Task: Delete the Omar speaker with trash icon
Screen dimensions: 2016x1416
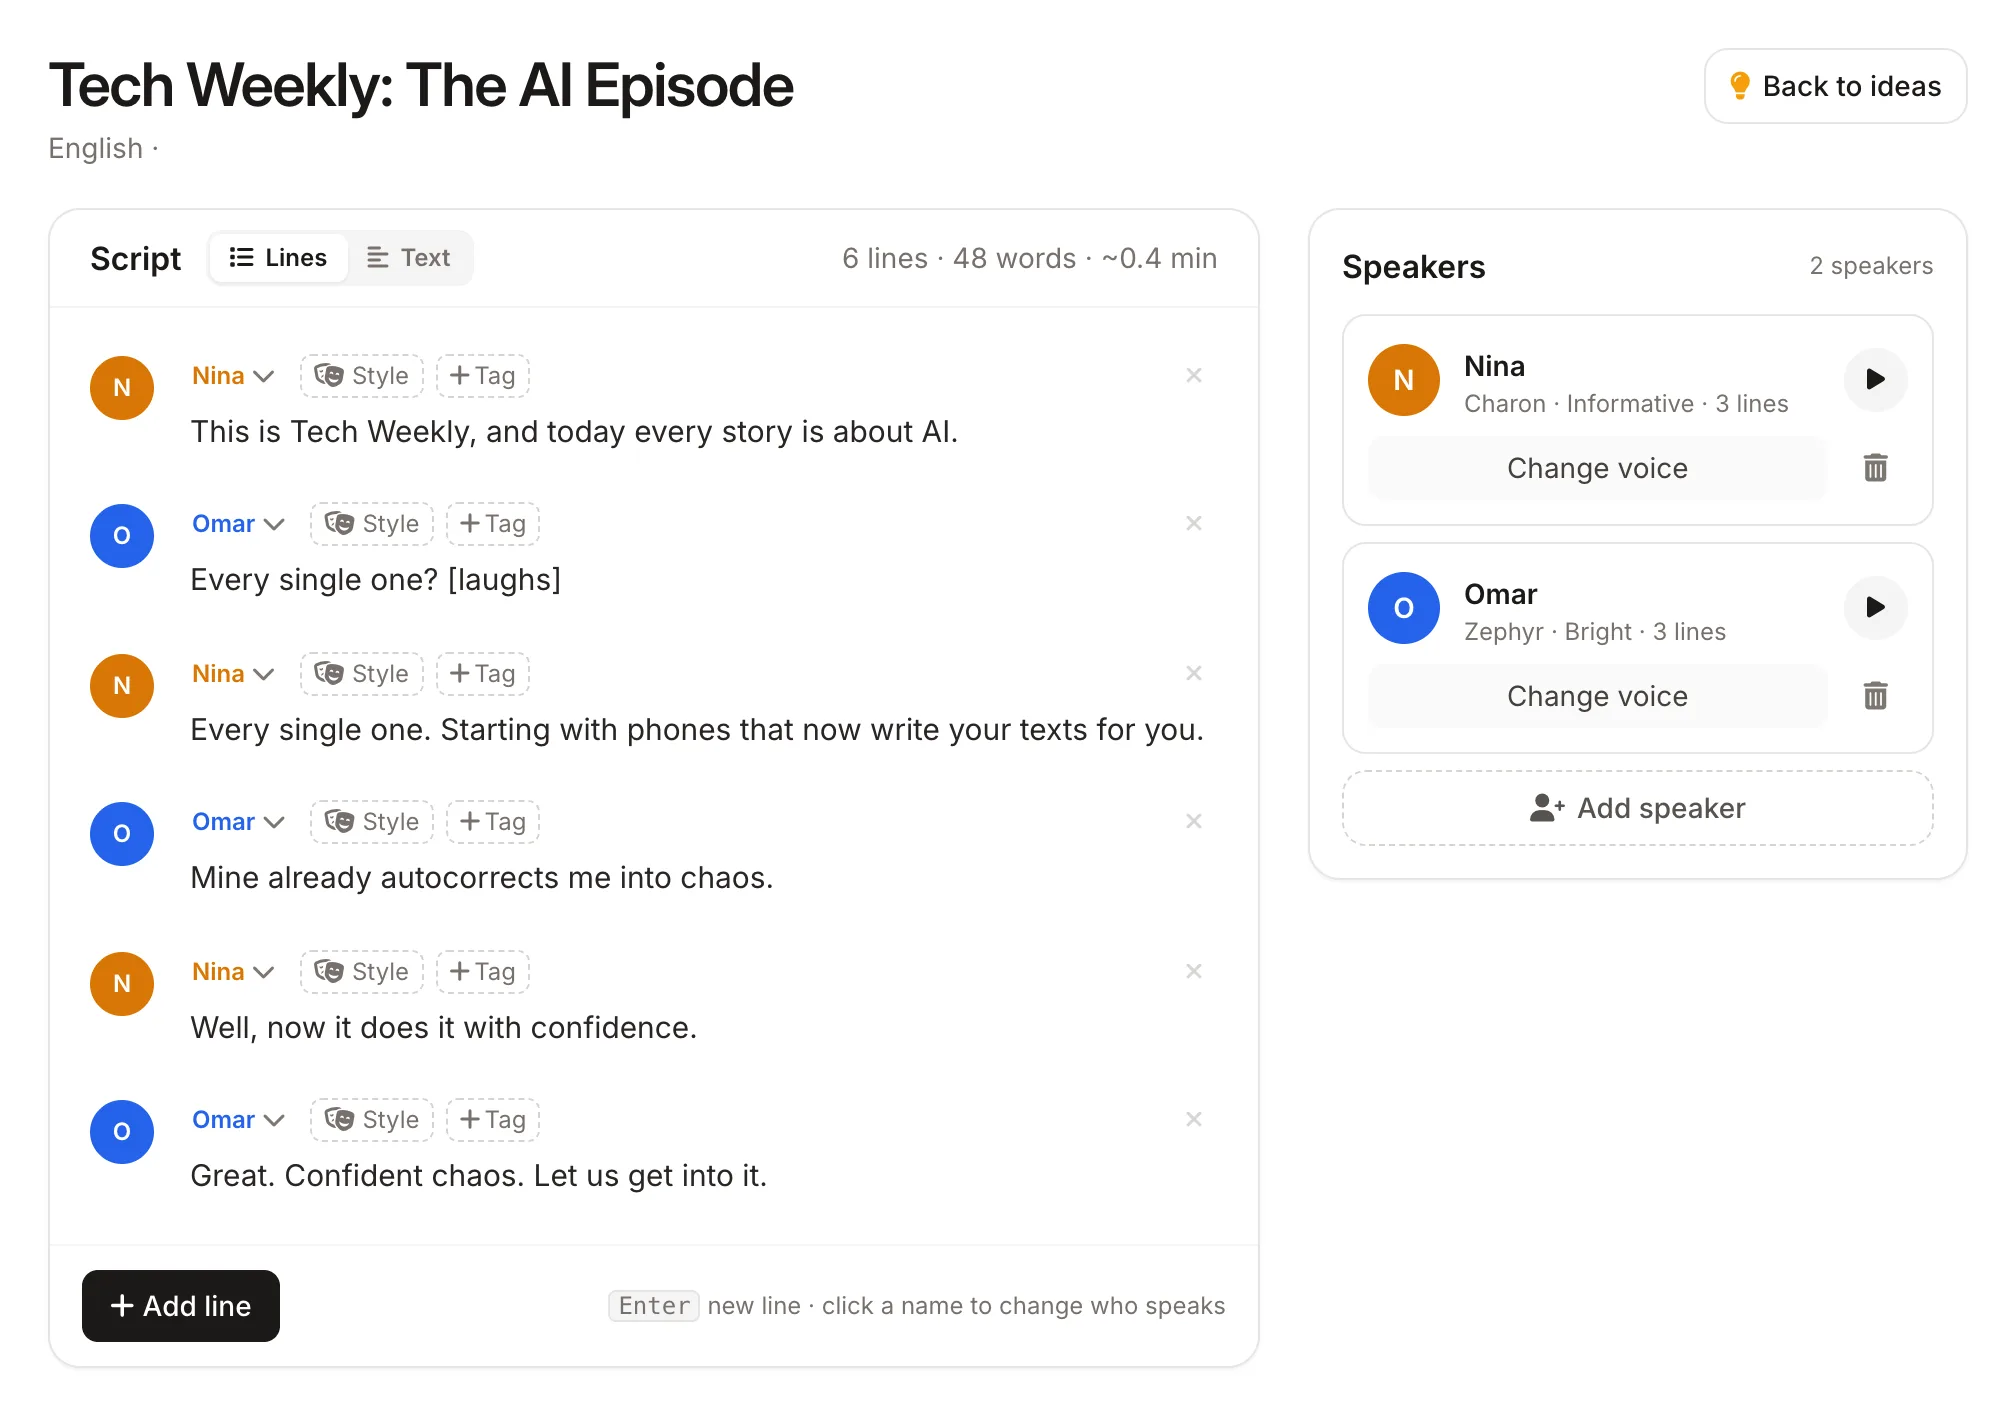Action: (x=1875, y=696)
